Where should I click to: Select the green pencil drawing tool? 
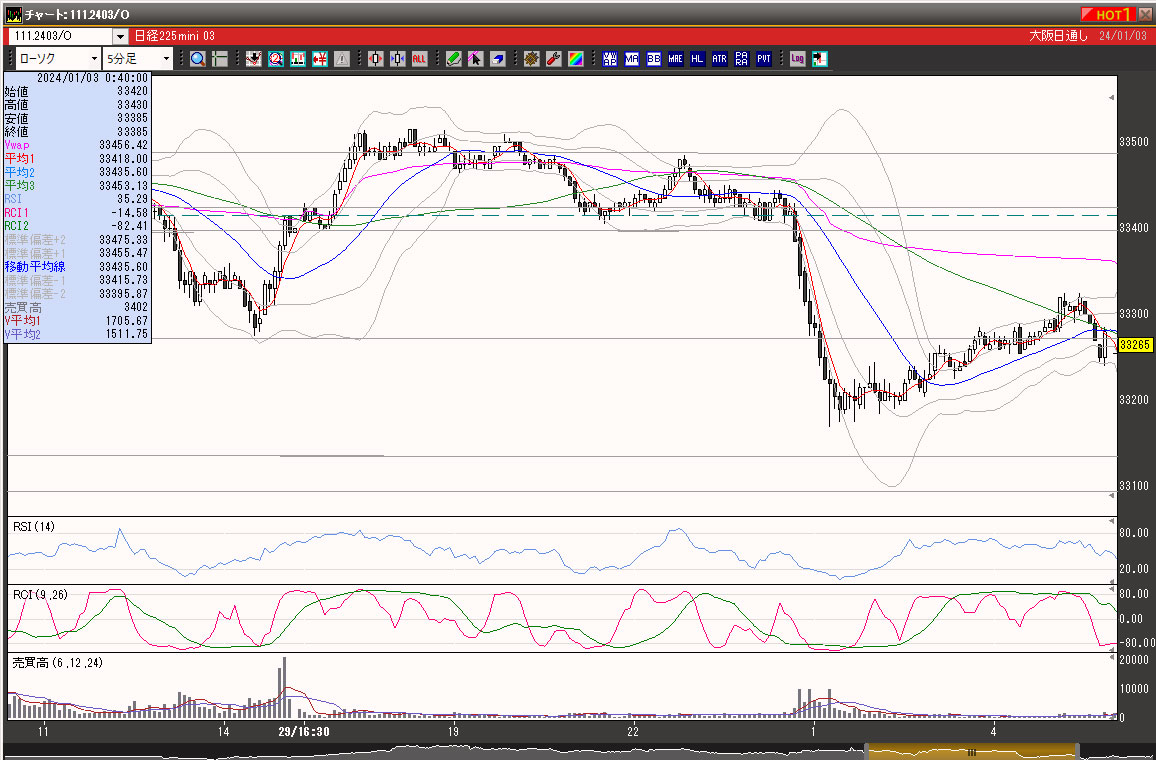pyautogui.click(x=454, y=59)
